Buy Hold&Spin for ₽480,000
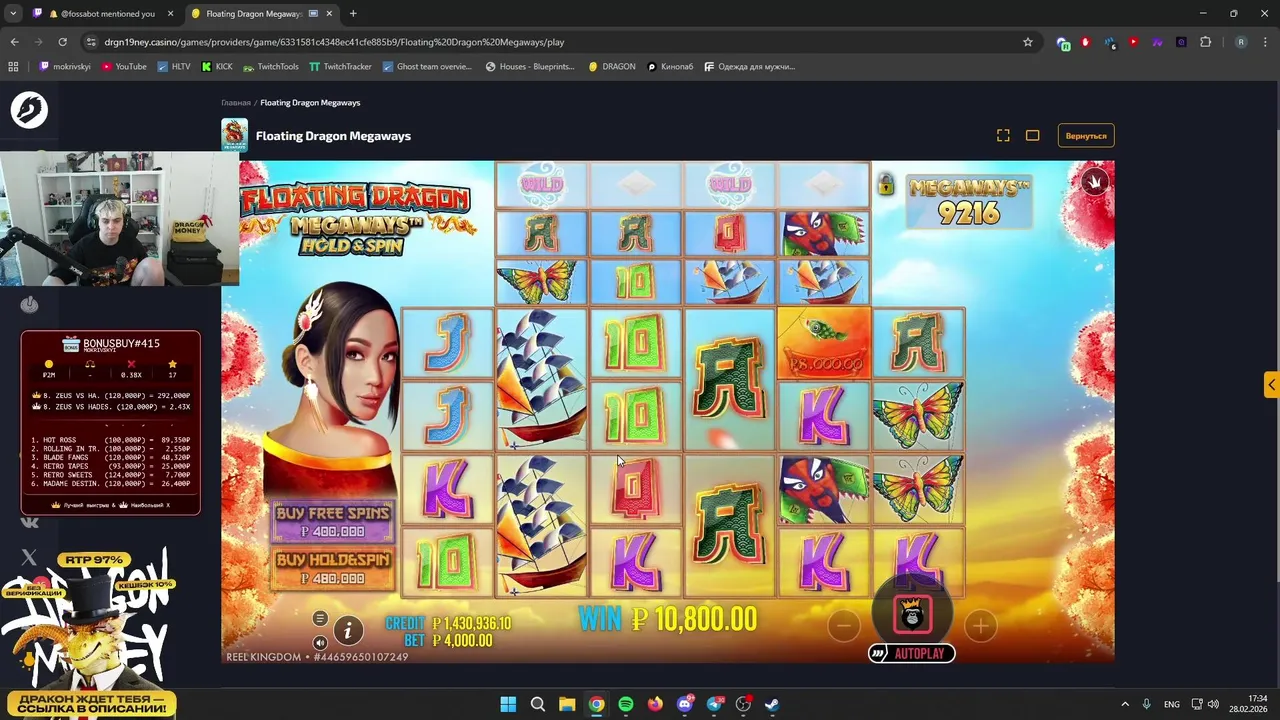This screenshot has width=1280, height=720. tap(333, 568)
